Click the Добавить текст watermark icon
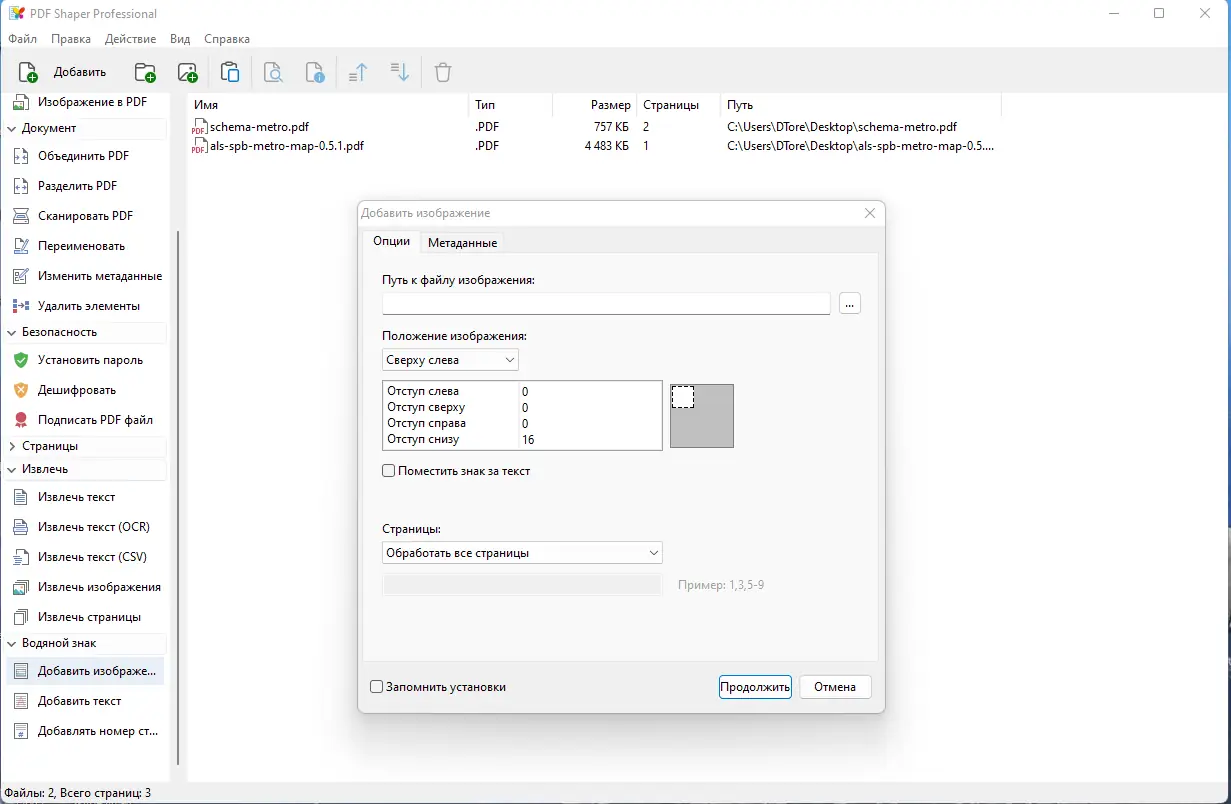1231x804 pixels. point(20,701)
